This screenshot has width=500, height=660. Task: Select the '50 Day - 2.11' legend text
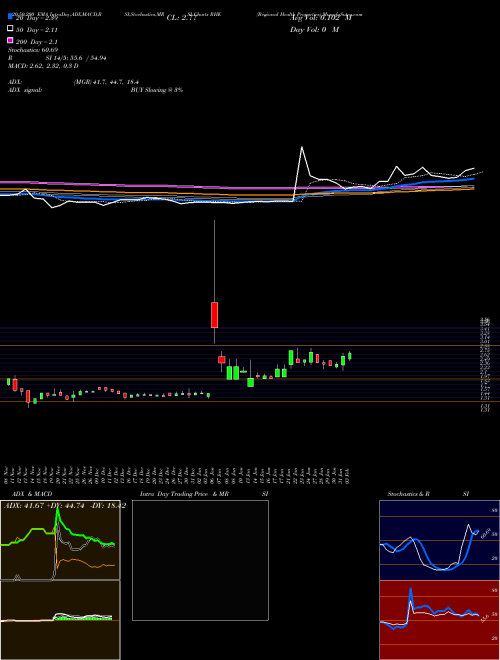(x=37, y=30)
